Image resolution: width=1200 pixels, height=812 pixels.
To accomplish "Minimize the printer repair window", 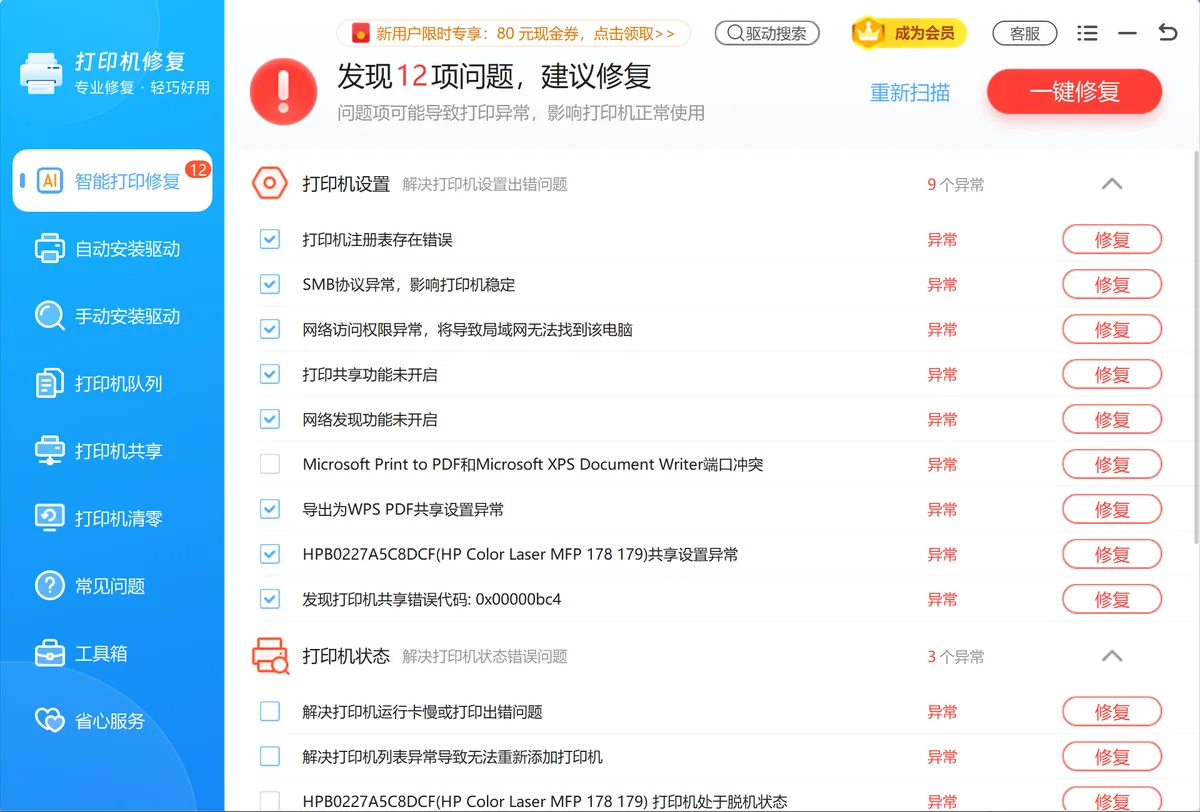I will [x=1127, y=33].
